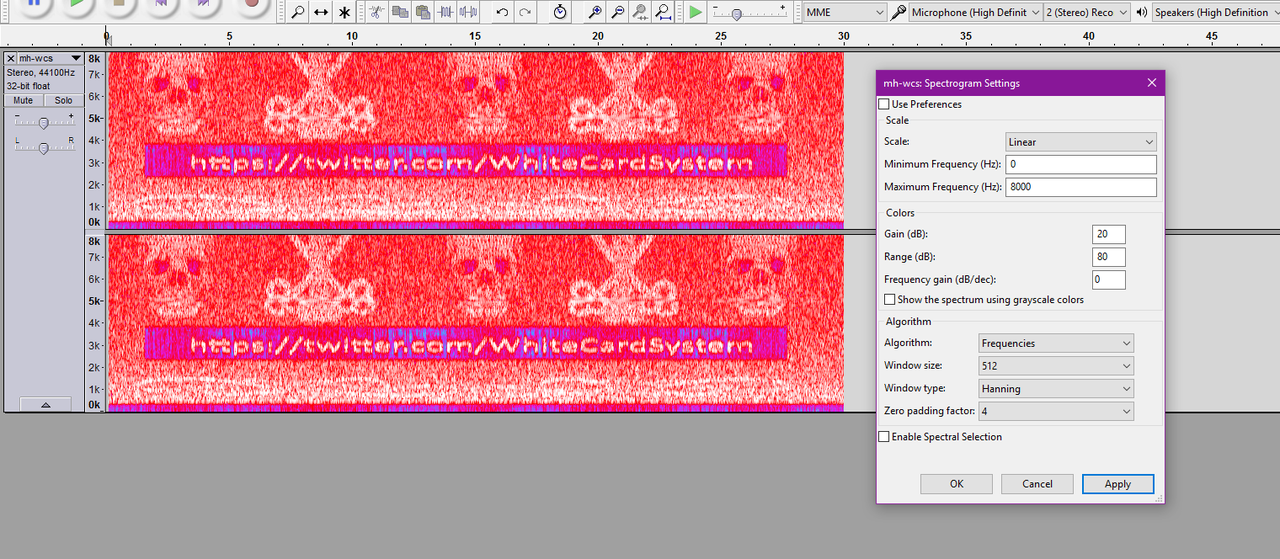
Task: Open the MME audio host dropdown
Action: (845, 12)
